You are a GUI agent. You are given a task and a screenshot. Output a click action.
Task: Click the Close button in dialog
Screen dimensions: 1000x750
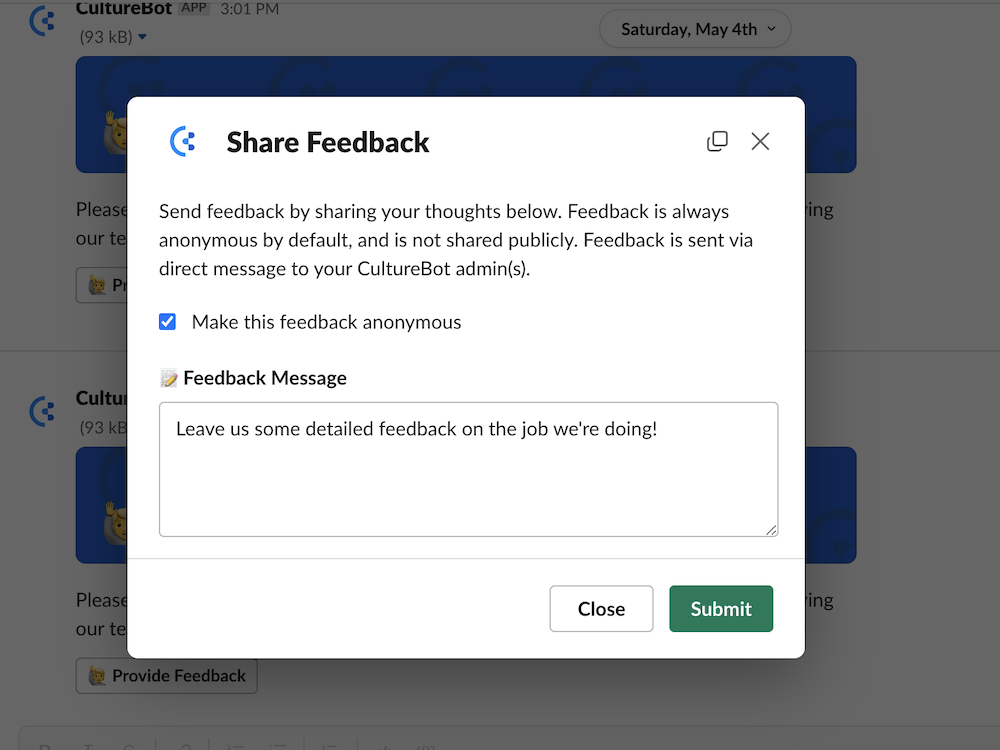click(x=601, y=608)
